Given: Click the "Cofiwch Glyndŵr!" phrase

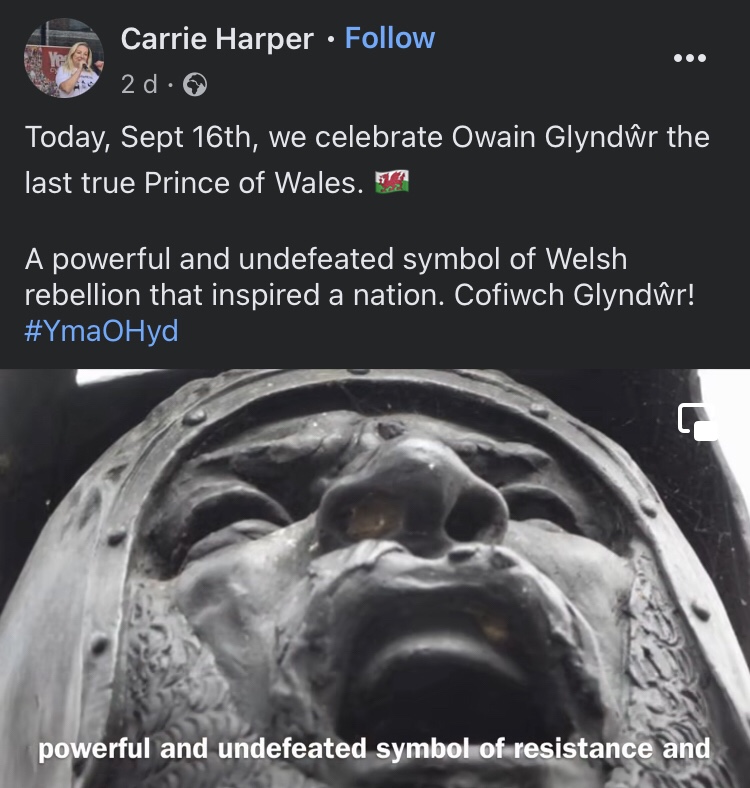Looking at the screenshot, I should point(574,295).
